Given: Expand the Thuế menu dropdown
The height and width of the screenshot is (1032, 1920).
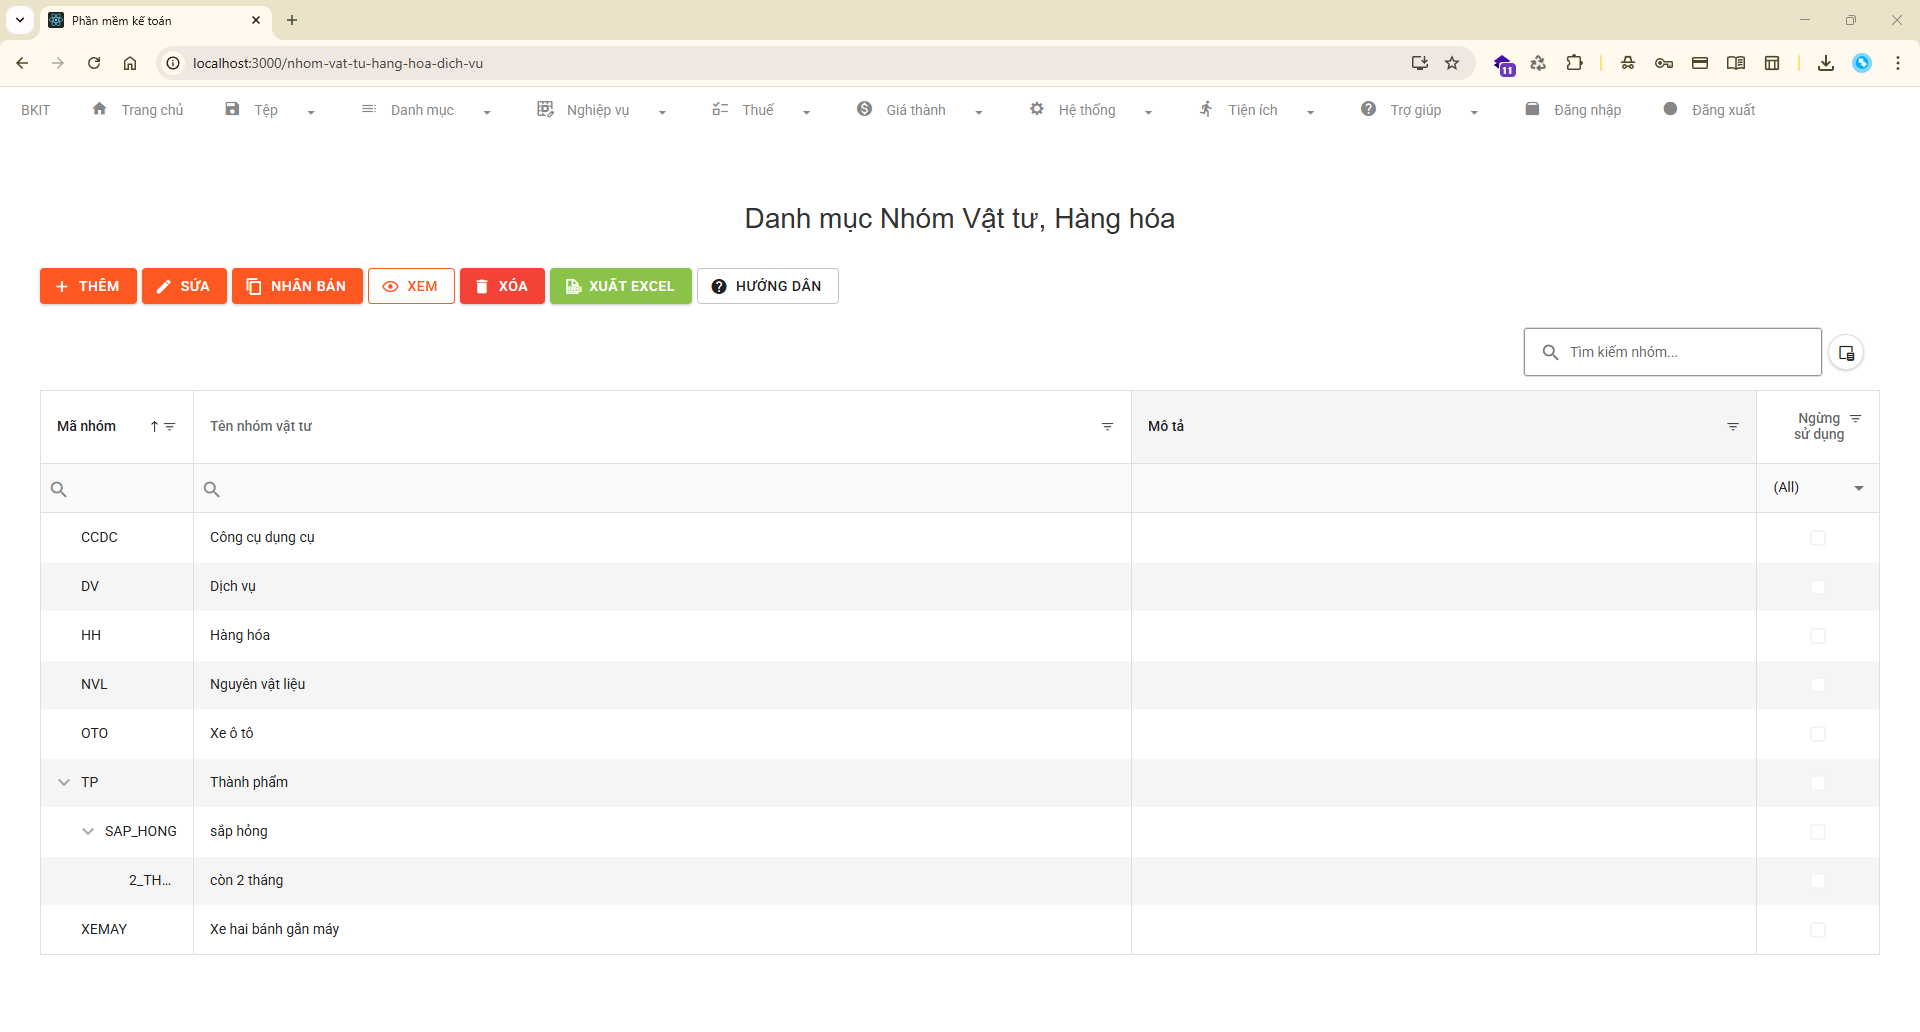Looking at the screenshot, I should click(806, 112).
